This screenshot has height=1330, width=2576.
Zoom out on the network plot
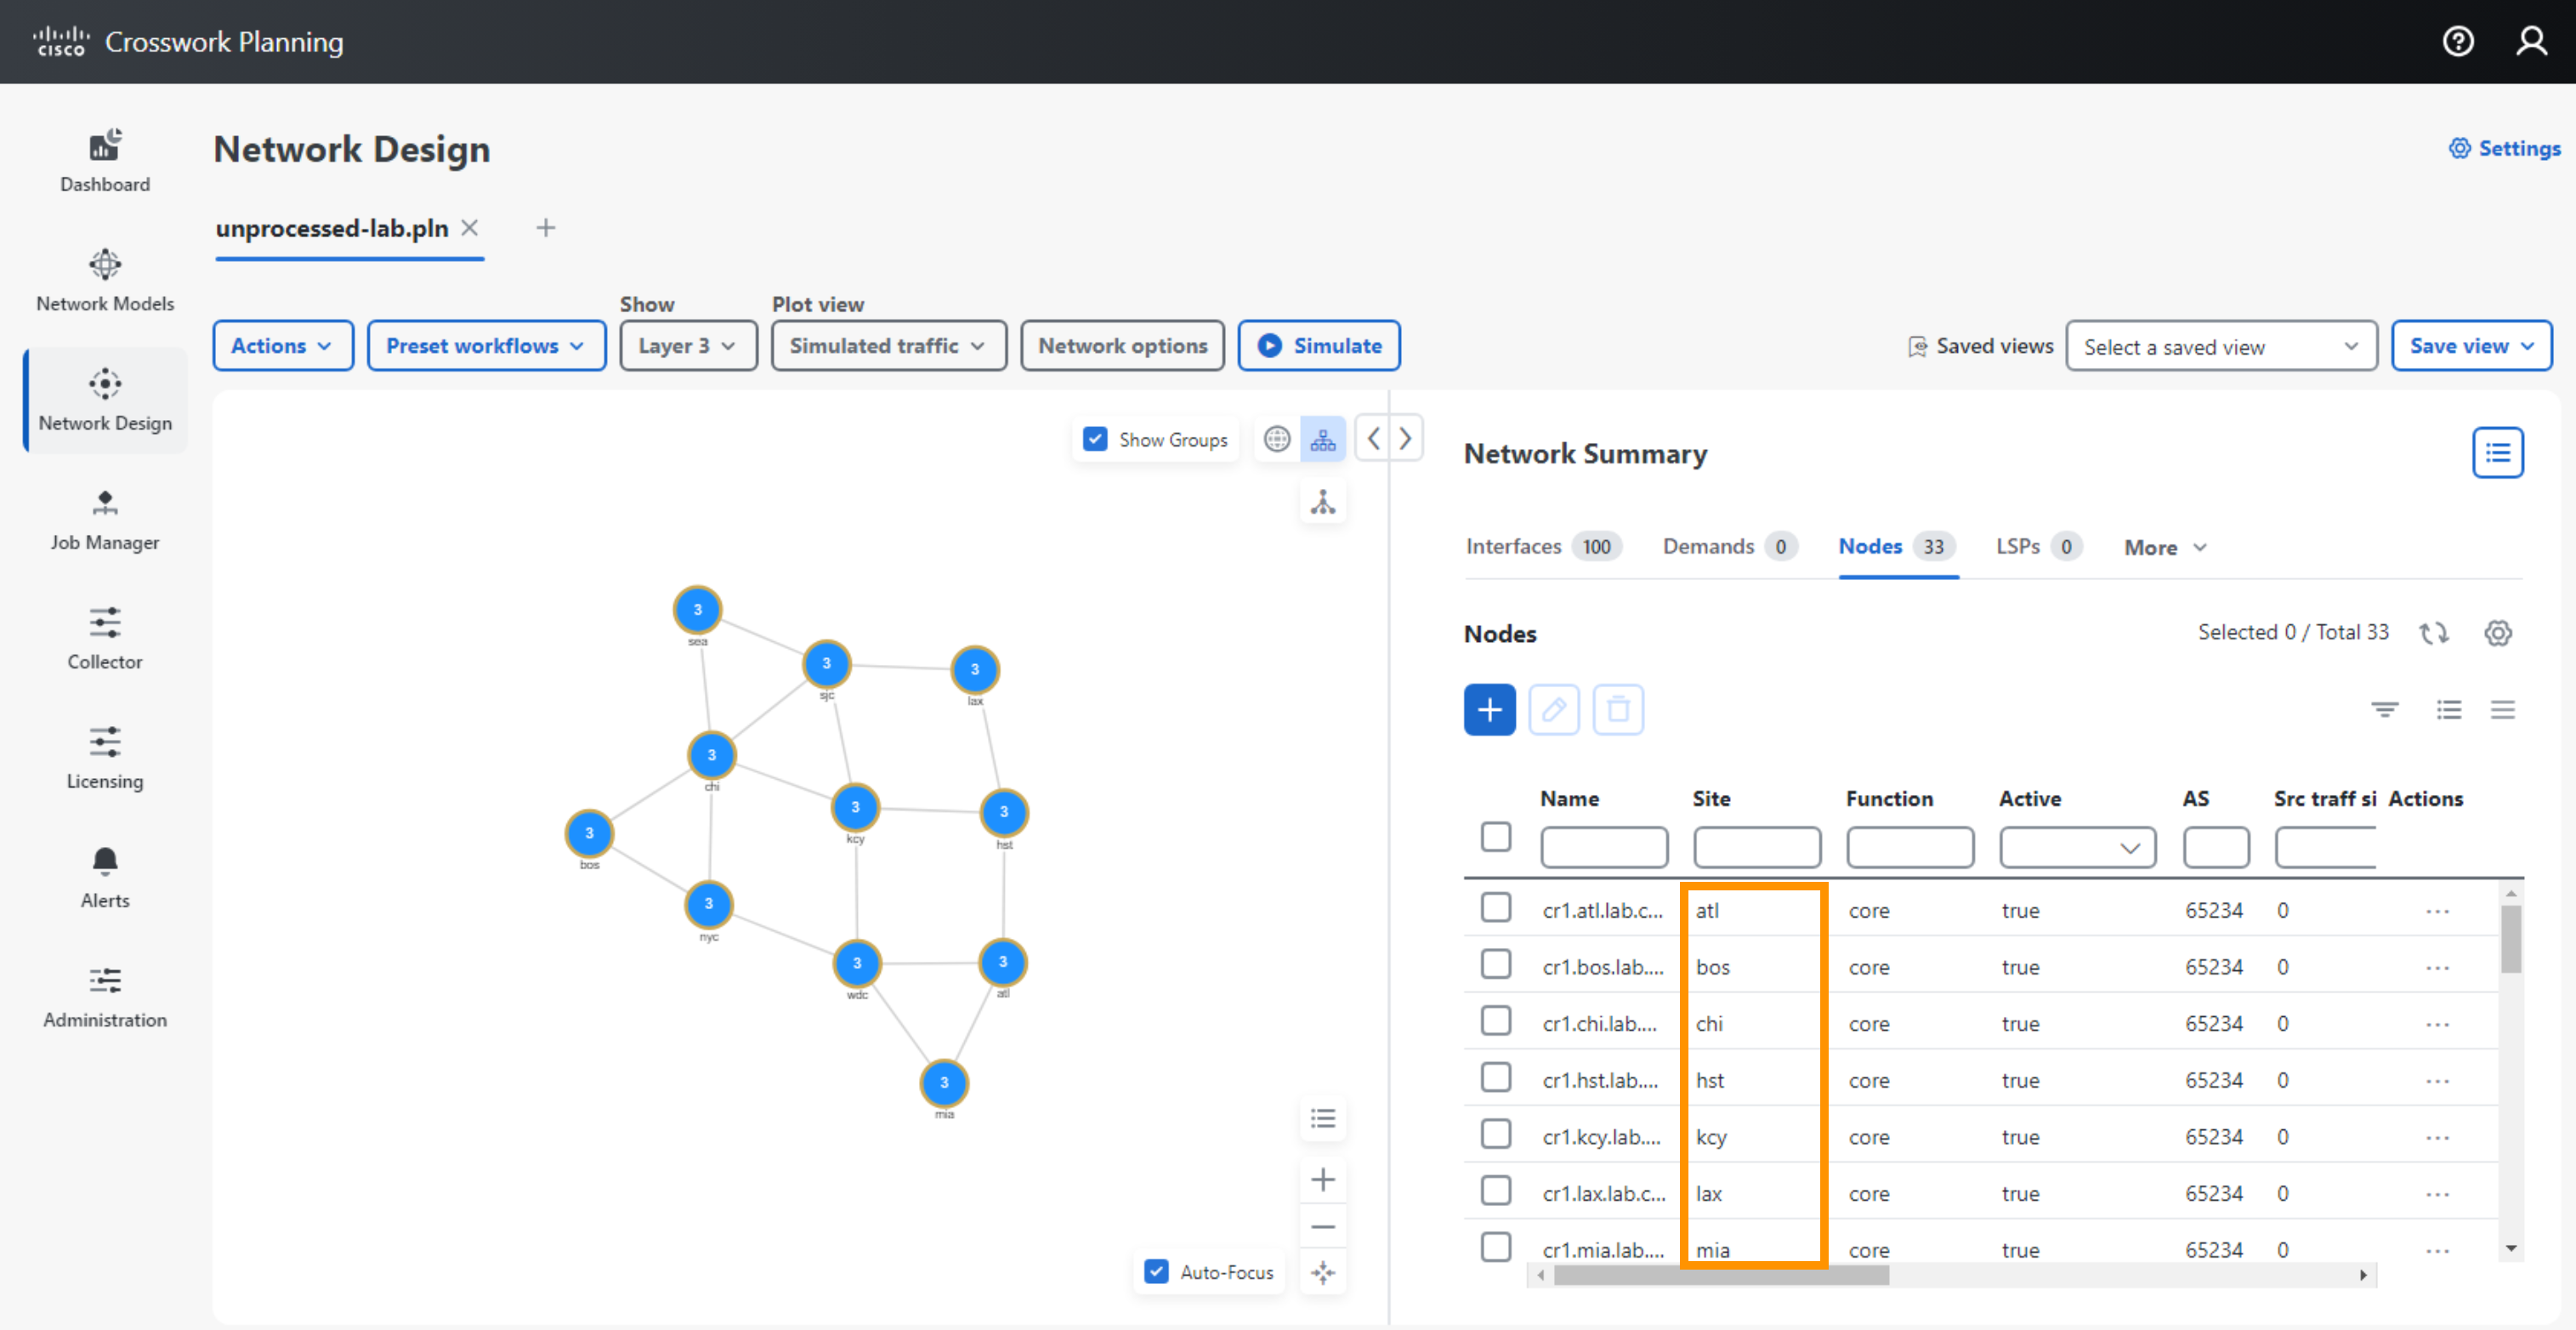pos(1323,1226)
